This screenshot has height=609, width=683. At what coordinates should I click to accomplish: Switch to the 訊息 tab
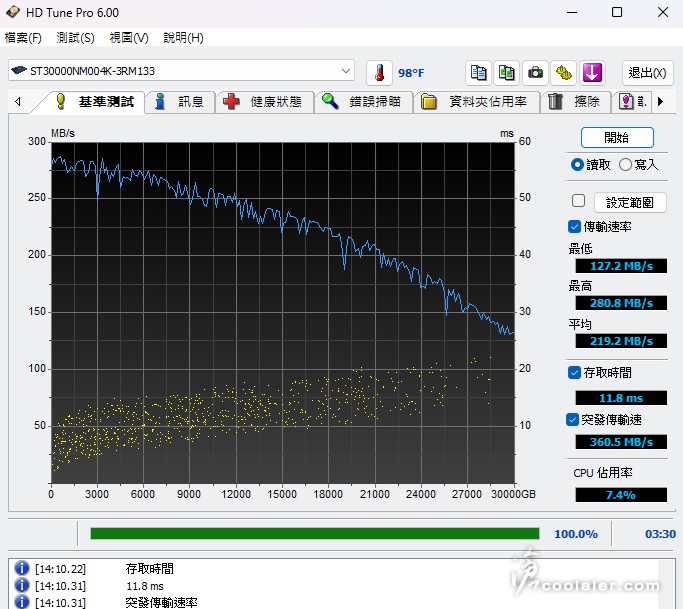tap(180, 102)
